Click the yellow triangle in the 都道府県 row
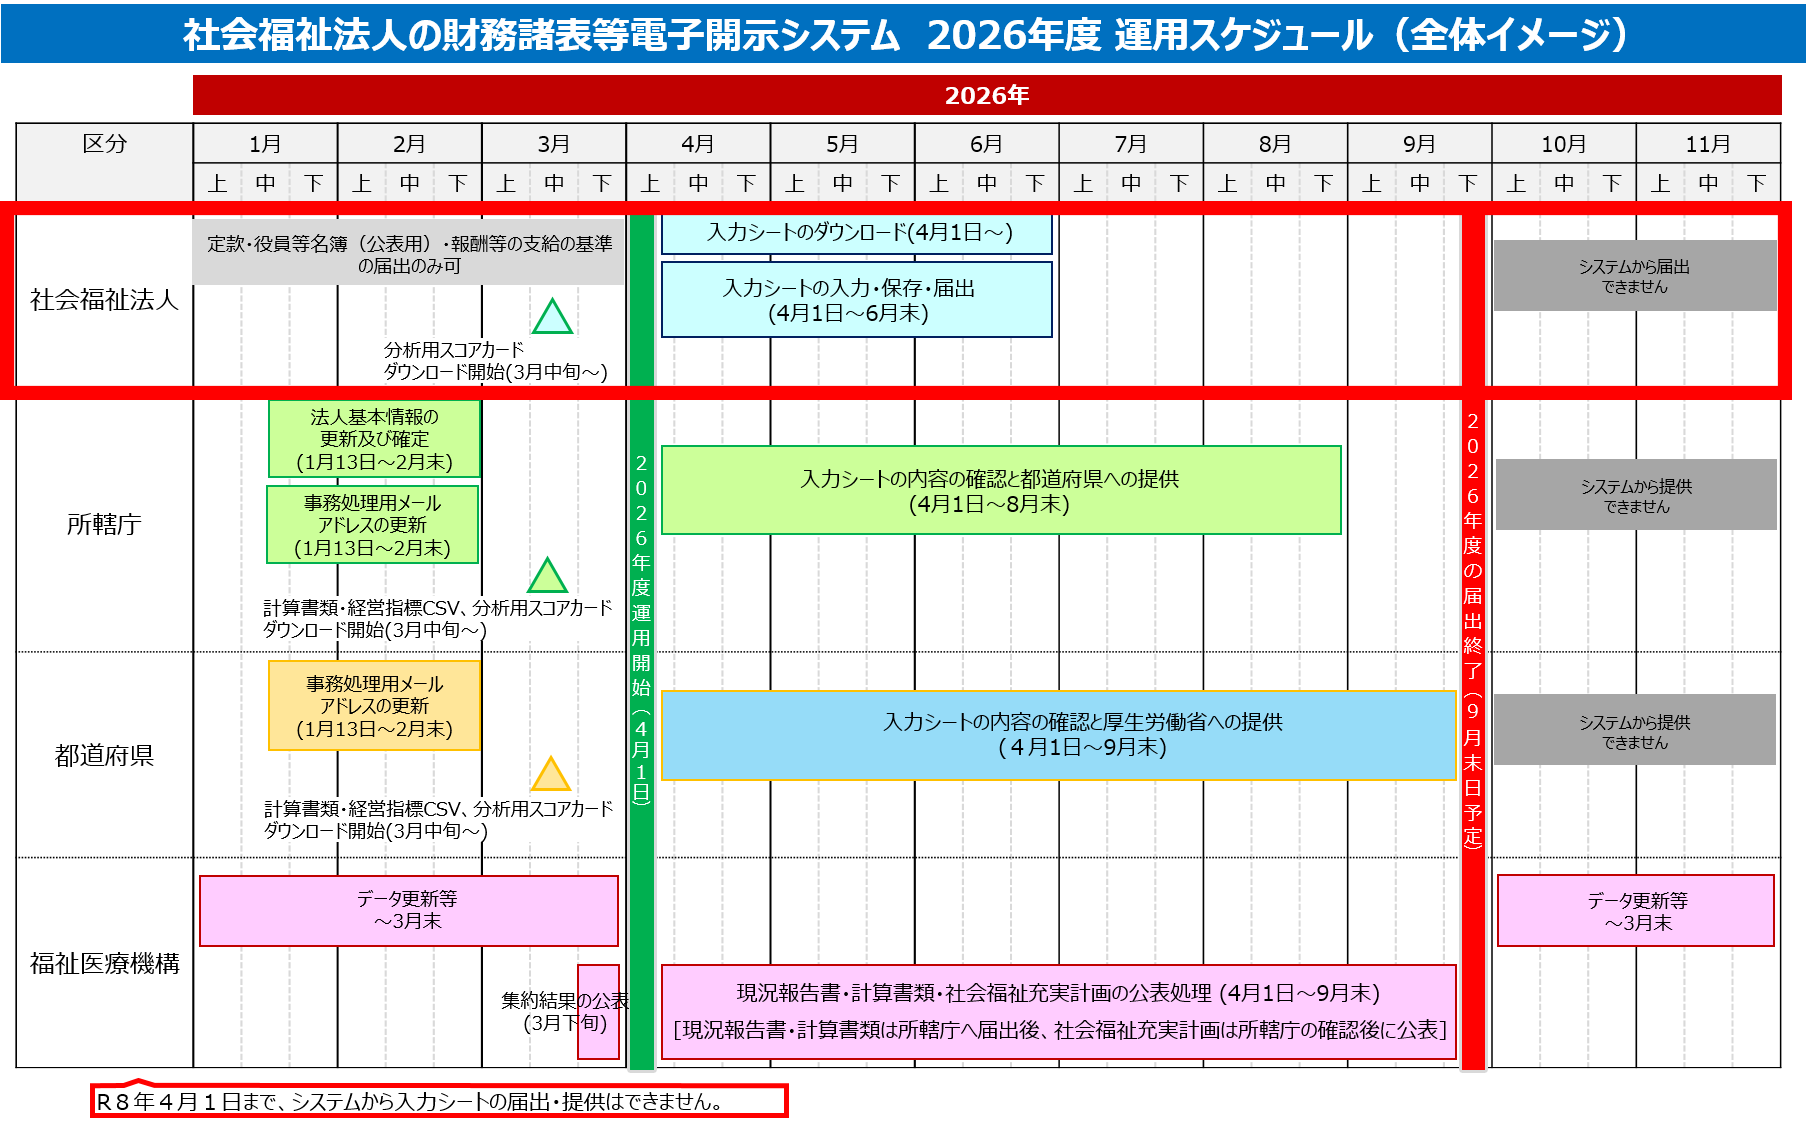This screenshot has height=1127, width=1806. tap(550, 776)
